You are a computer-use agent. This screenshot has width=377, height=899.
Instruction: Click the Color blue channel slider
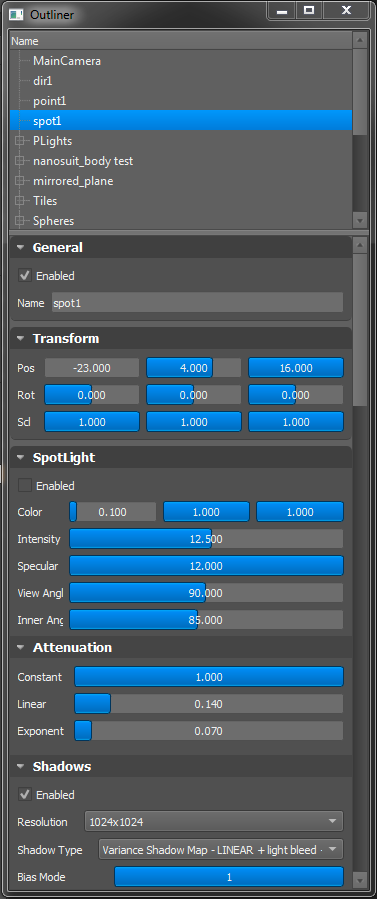point(300,512)
